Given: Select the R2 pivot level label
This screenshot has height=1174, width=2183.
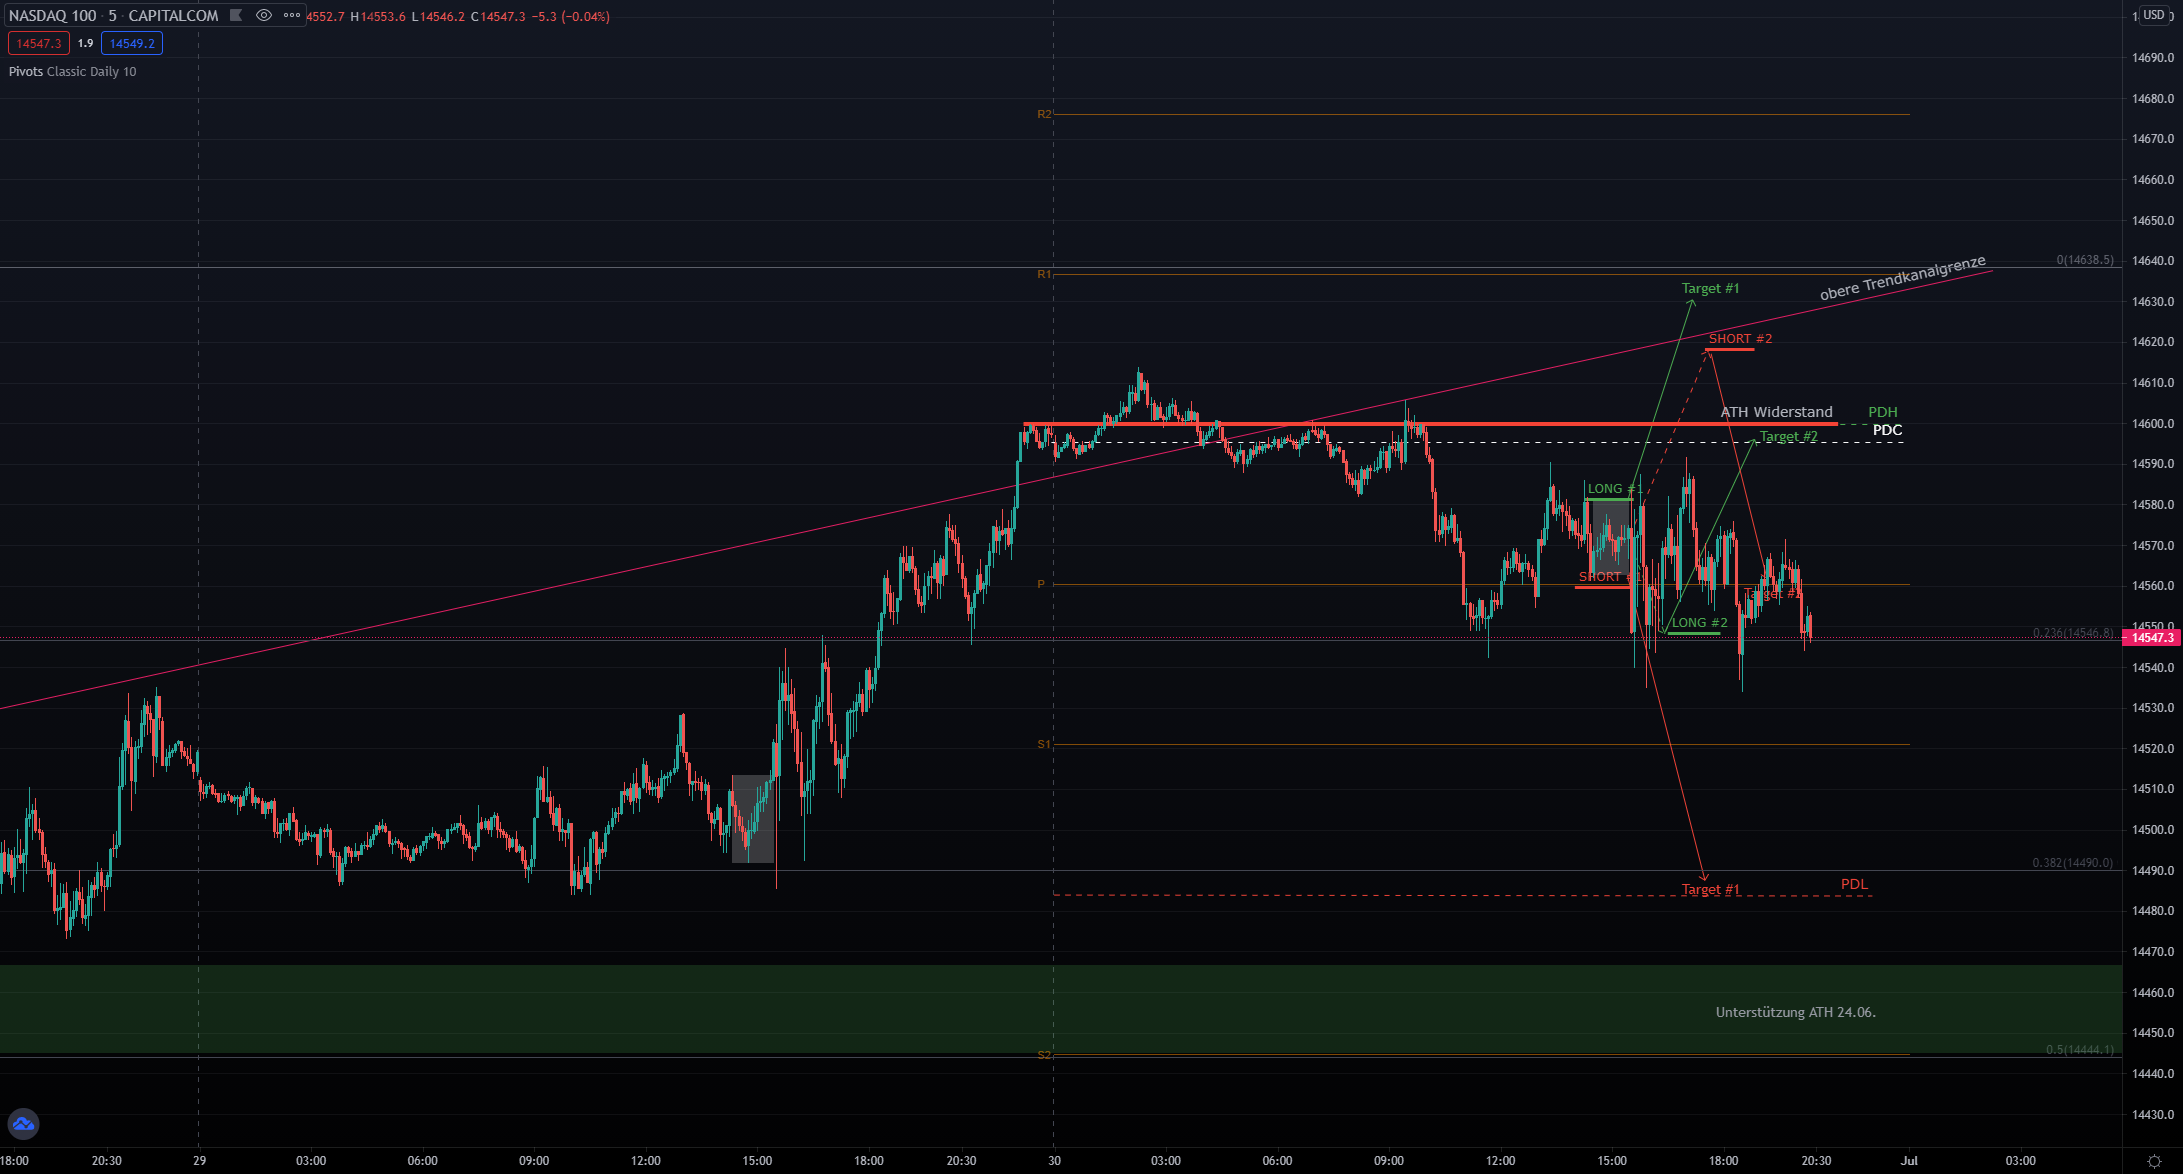Looking at the screenshot, I should coord(1044,114).
